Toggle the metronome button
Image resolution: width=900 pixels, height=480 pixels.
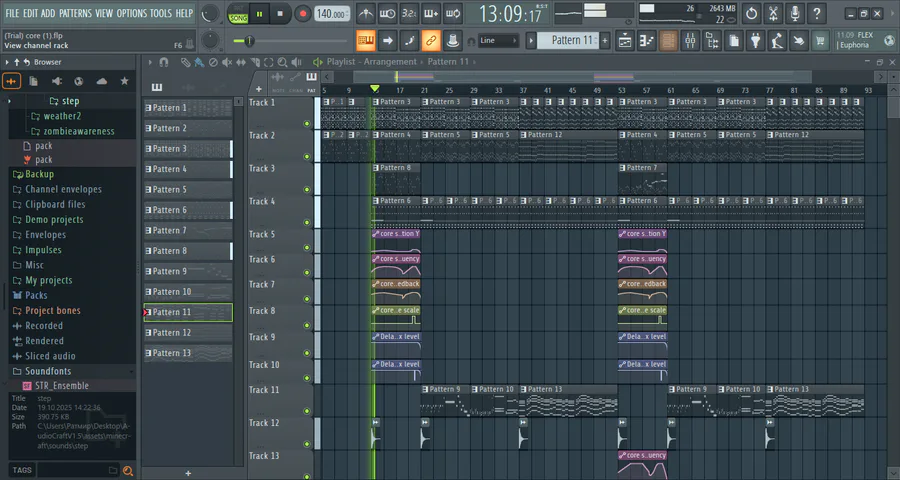366,13
